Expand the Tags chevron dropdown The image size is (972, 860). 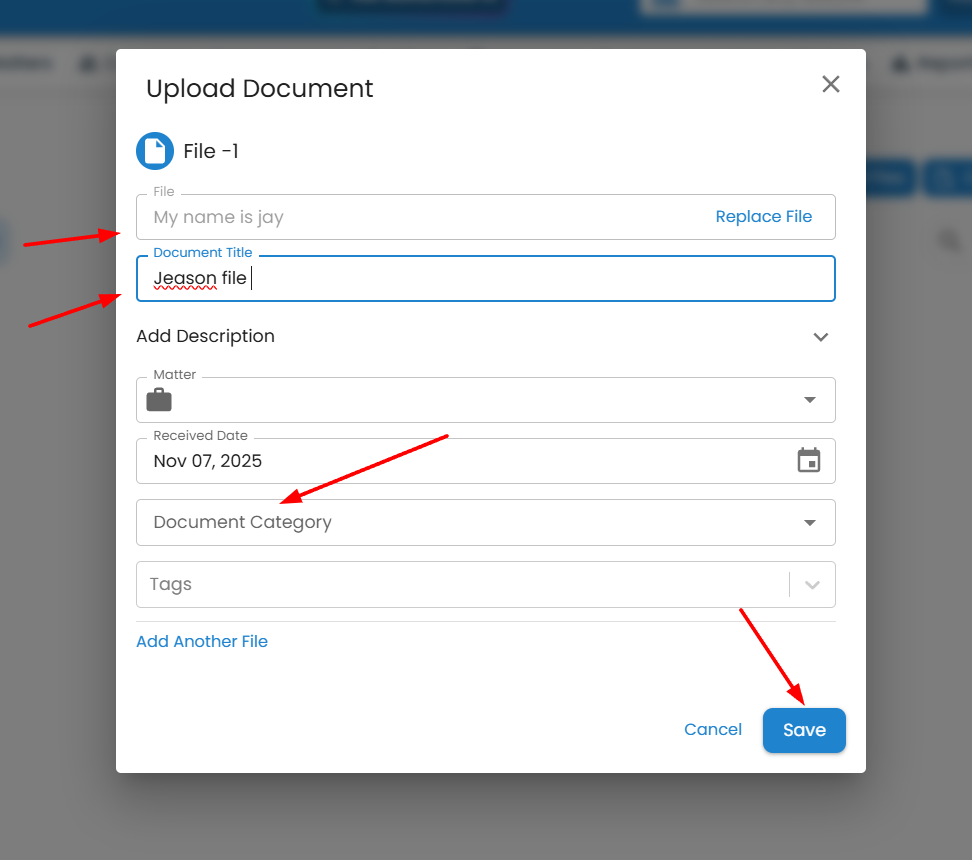(812, 585)
